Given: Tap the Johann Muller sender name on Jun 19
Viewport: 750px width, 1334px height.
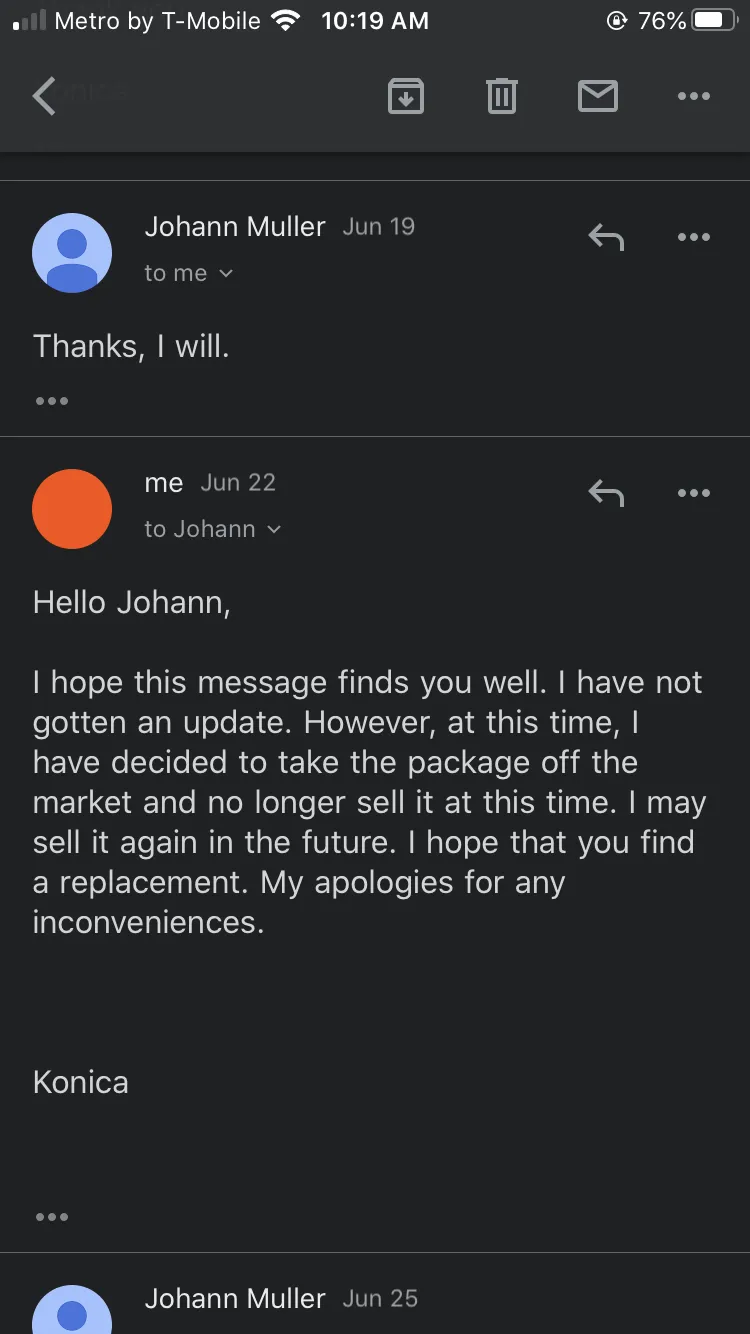Looking at the screenshot, I should point(235,226).
